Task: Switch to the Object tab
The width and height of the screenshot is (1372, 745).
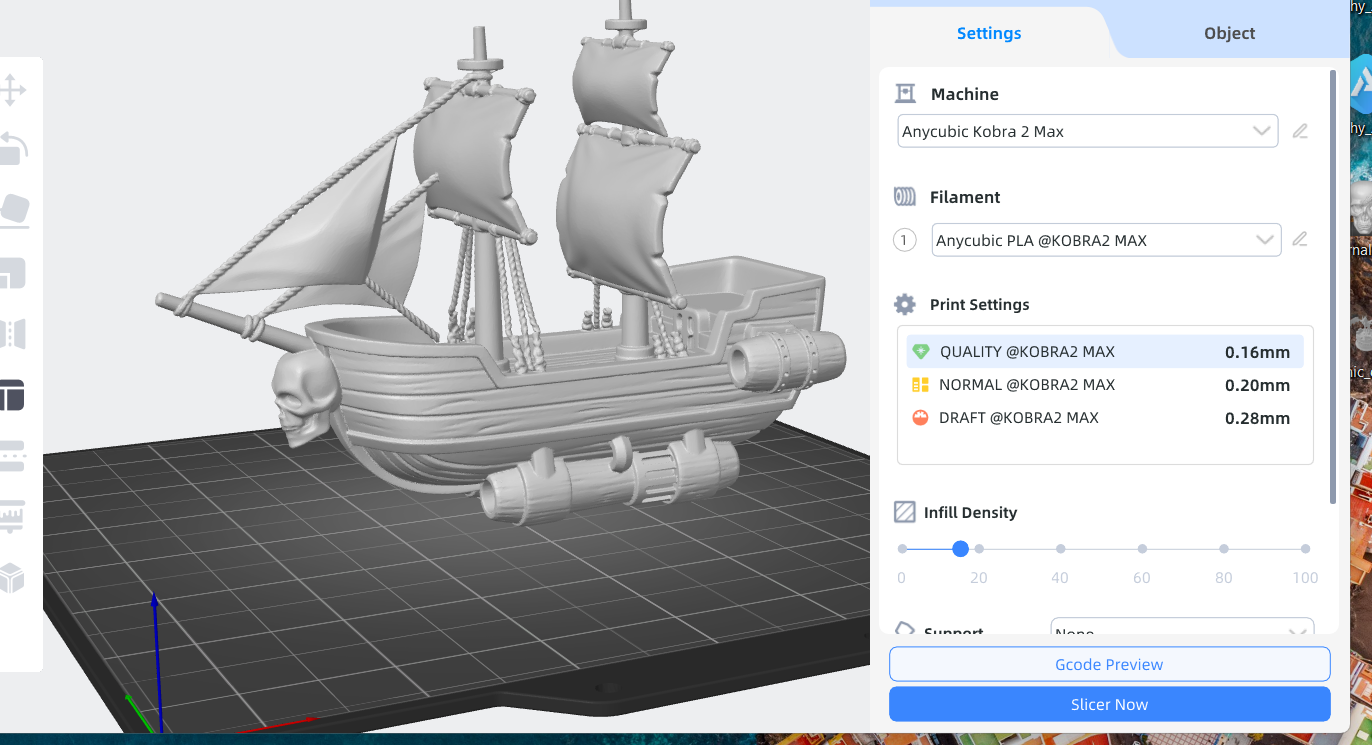Action: pyautogui.click(x=1229, y=33)
